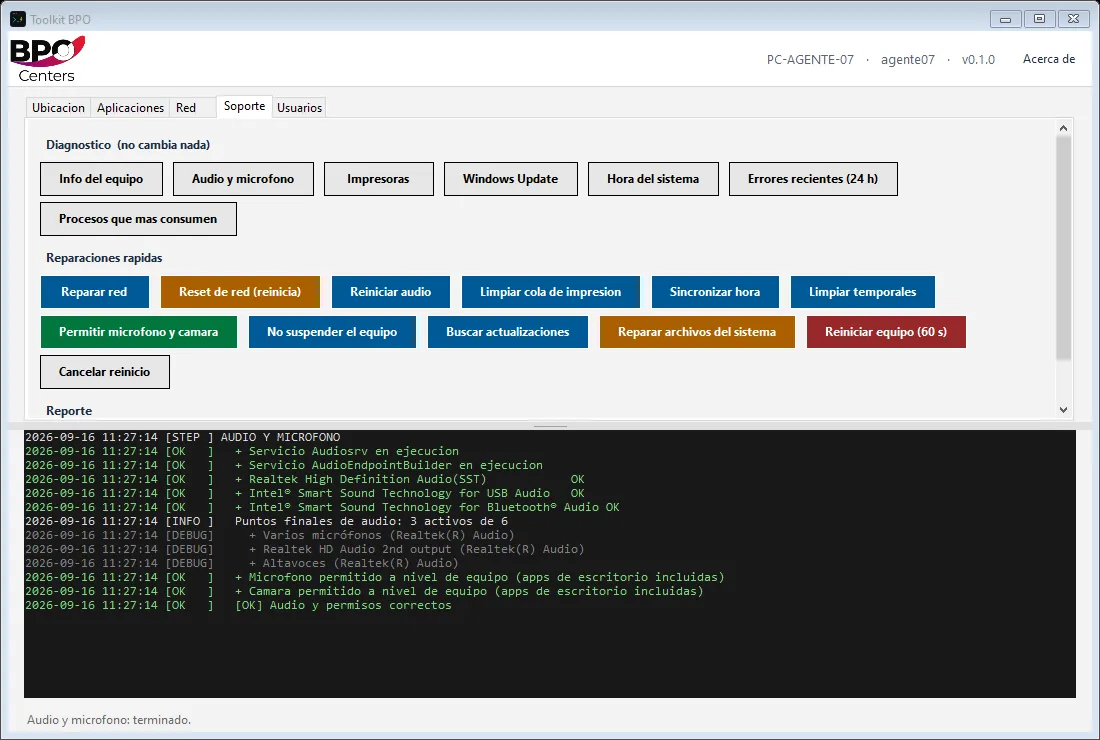The image size is (1100, 740).
Task: Click the Limpiar temporales button
Action: click(x=863, y=292)
